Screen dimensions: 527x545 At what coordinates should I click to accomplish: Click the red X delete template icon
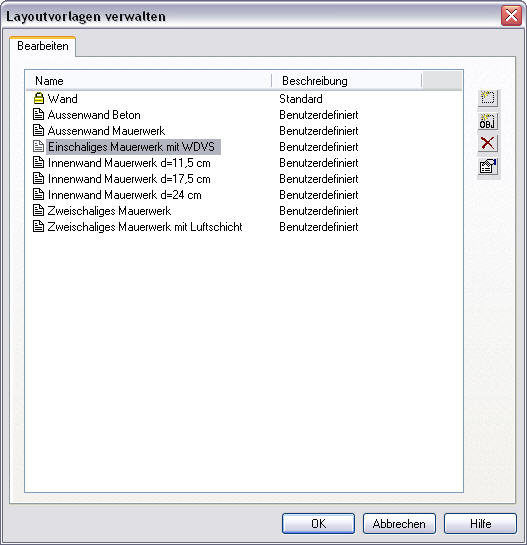(x=488, y=143)
